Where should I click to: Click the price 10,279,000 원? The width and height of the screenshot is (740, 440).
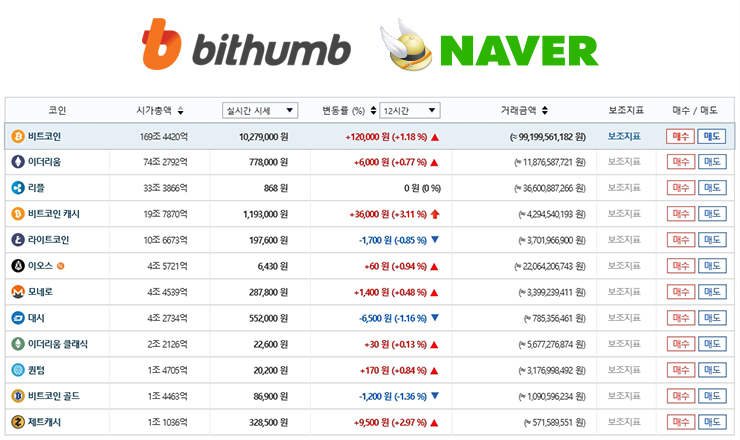[263, 137]
